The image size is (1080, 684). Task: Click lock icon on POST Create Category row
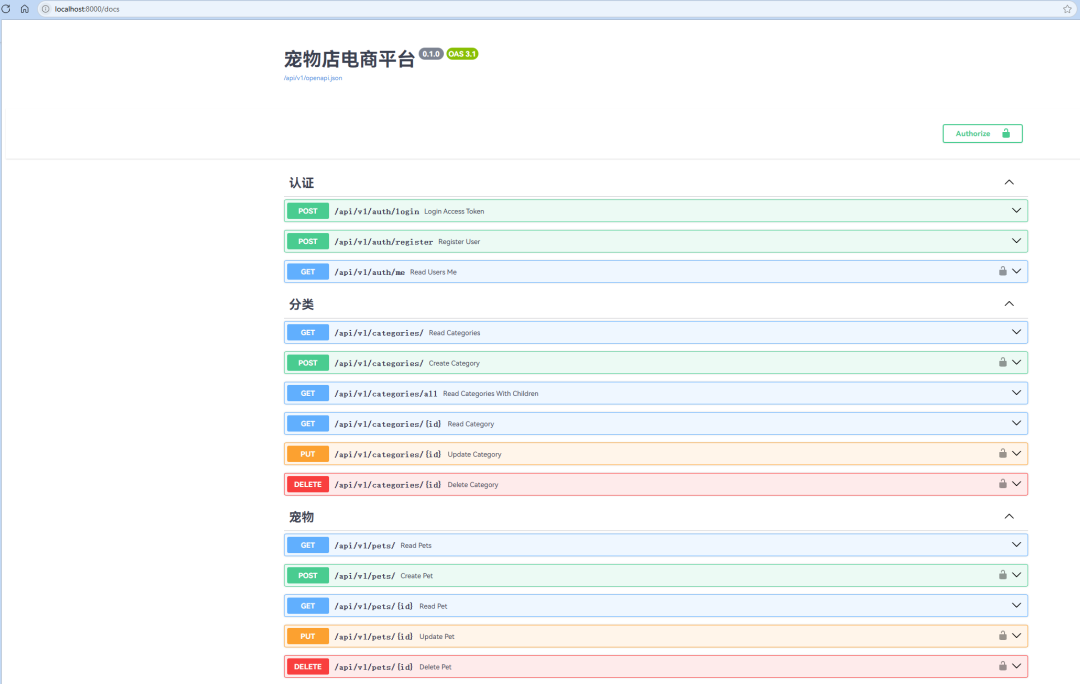(x=1002, y=362)
